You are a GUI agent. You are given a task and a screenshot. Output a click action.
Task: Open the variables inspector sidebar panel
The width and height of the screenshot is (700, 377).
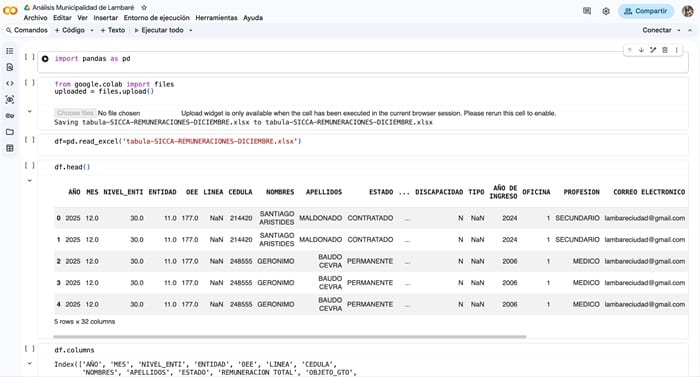10,99
